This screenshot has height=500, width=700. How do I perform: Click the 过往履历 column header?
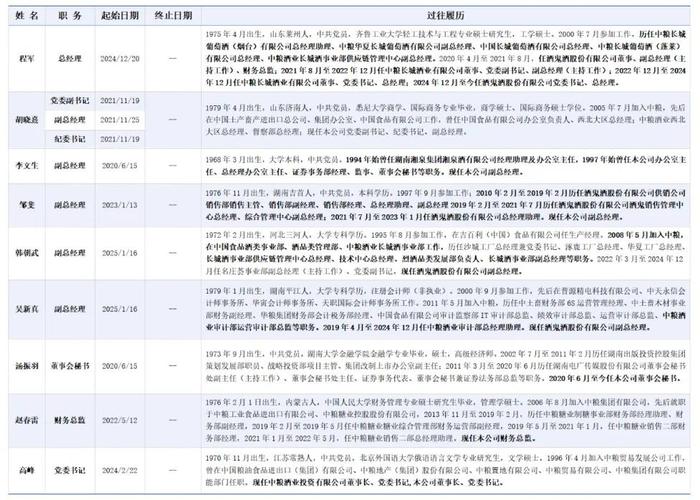445,16
